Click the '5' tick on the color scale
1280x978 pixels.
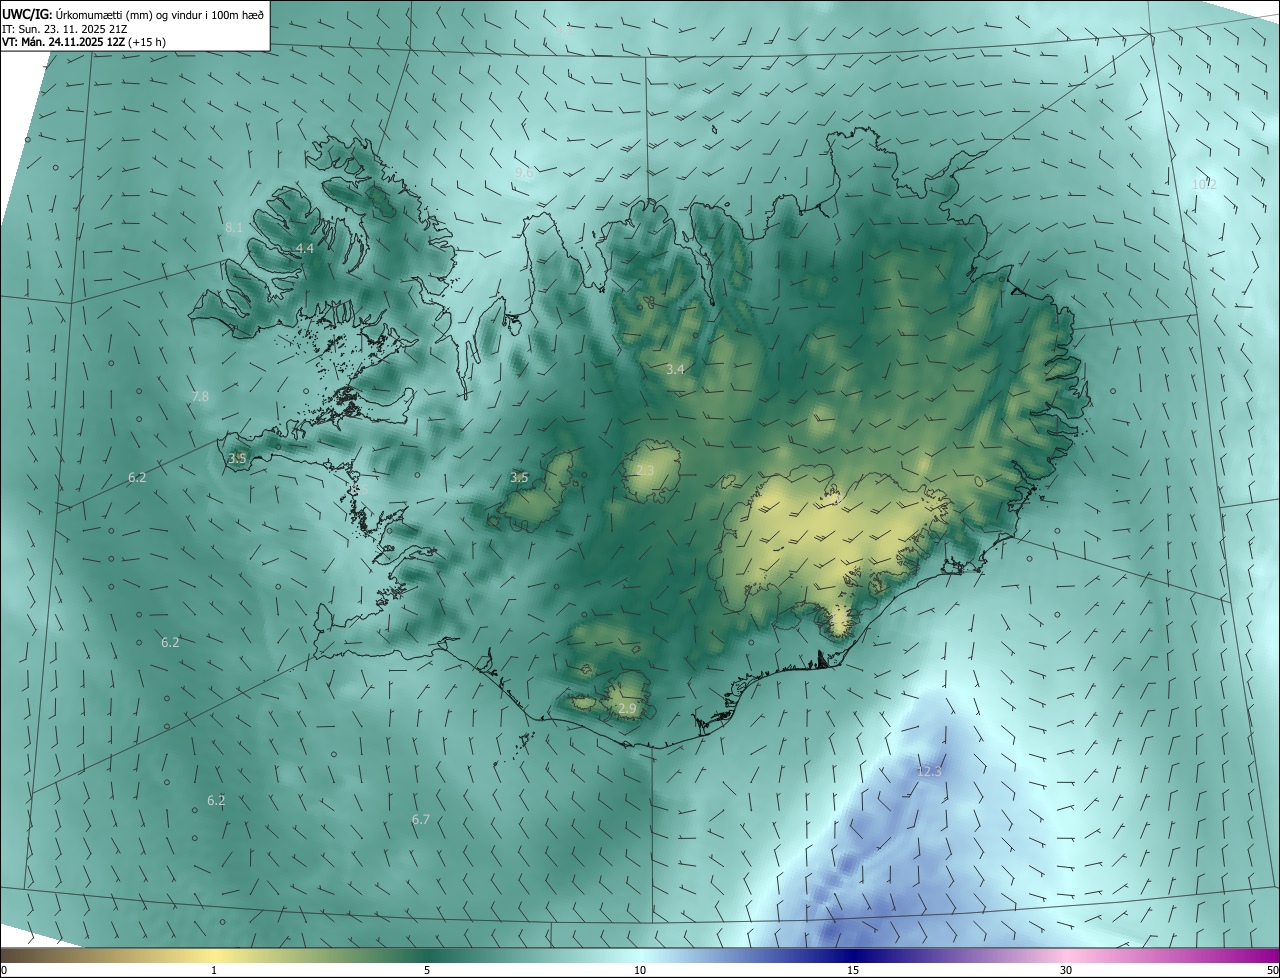pos(427,970)
